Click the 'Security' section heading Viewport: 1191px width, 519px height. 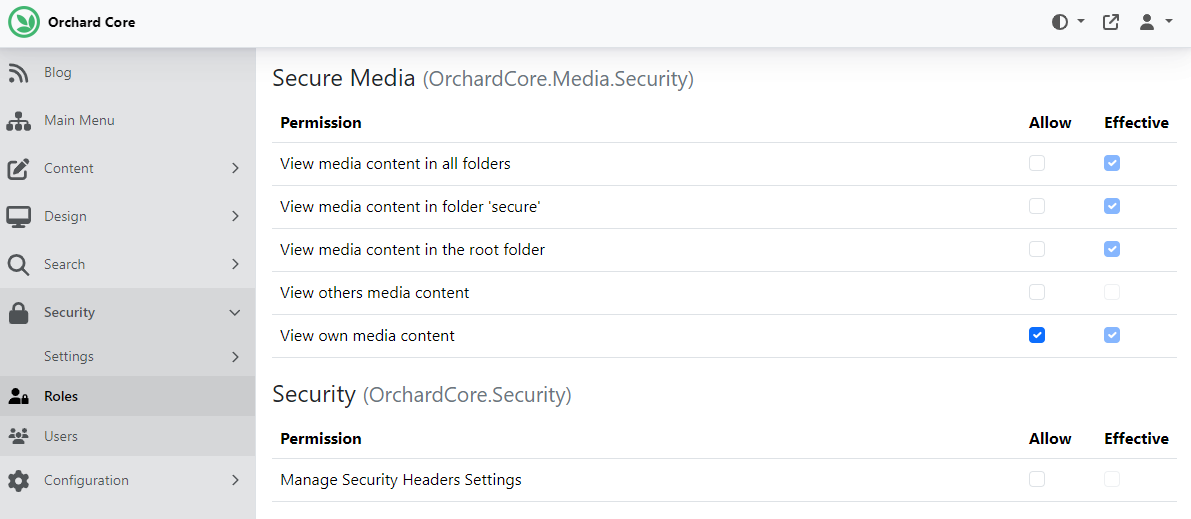pos(314,394)
